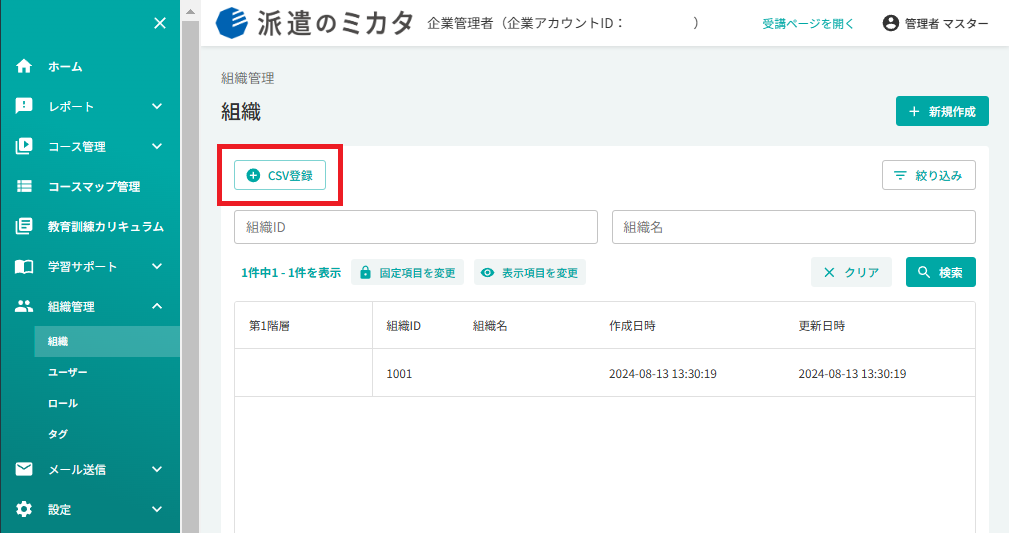
Task: Click the settings gear icon
Action: [x=24, y=509]
